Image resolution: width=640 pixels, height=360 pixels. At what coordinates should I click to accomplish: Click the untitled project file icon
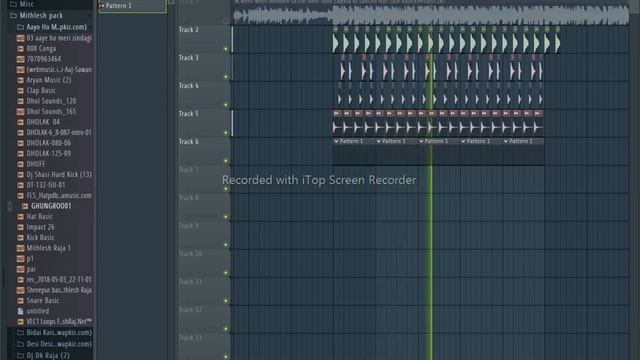click(20, 311)
